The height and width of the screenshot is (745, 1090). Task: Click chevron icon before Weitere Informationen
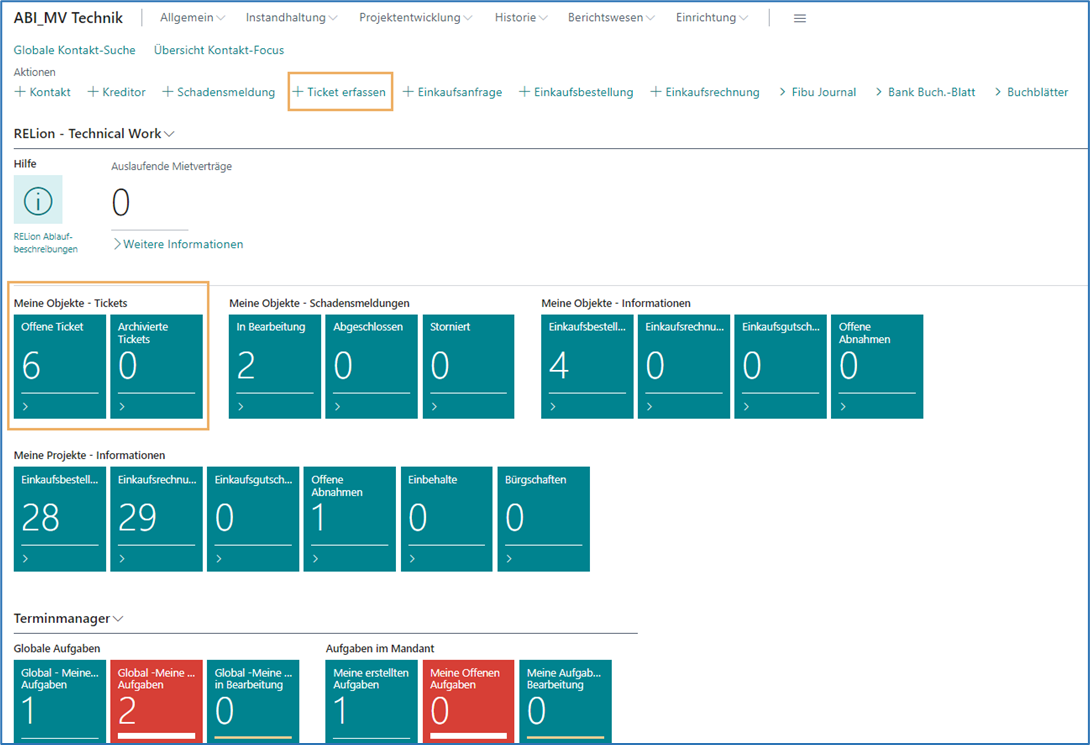coord(117,244)
